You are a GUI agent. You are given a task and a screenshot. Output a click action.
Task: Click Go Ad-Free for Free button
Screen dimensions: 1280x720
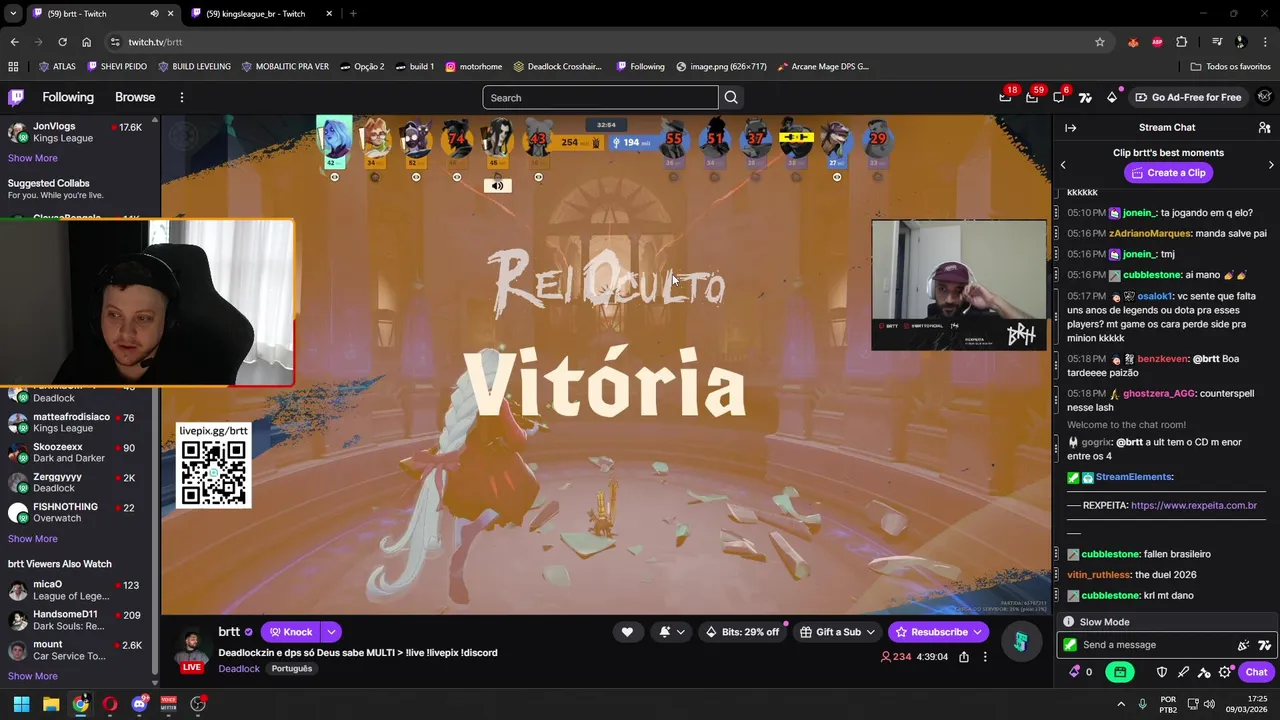point(1188,97)
